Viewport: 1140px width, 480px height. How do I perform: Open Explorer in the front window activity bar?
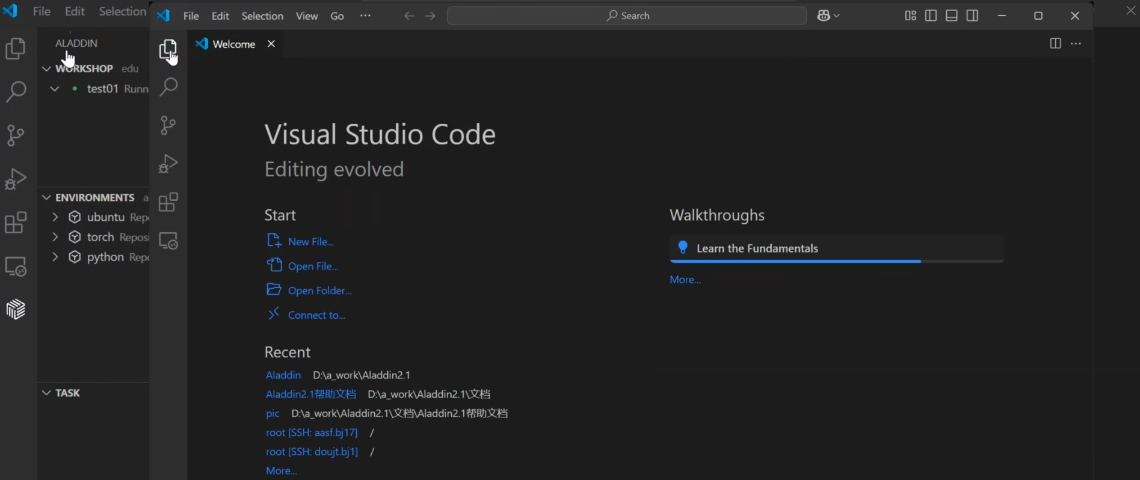[x=168, y=49]
